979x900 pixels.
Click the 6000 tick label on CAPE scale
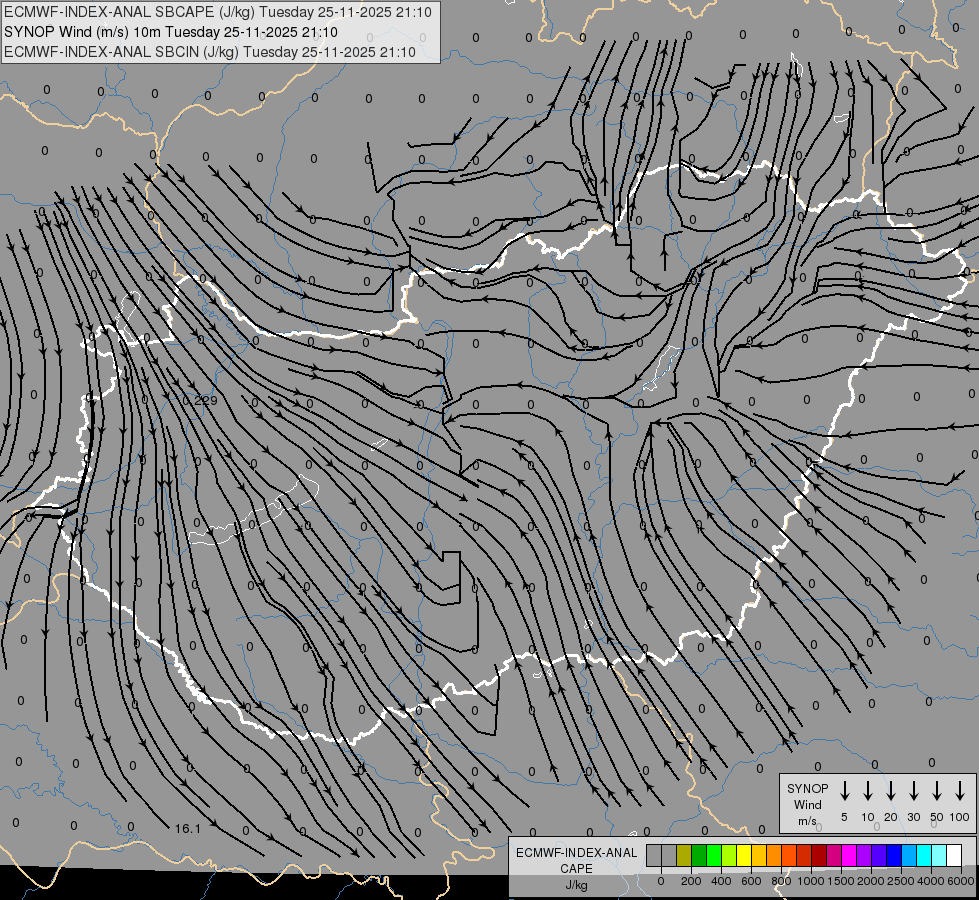click(961, 881)
